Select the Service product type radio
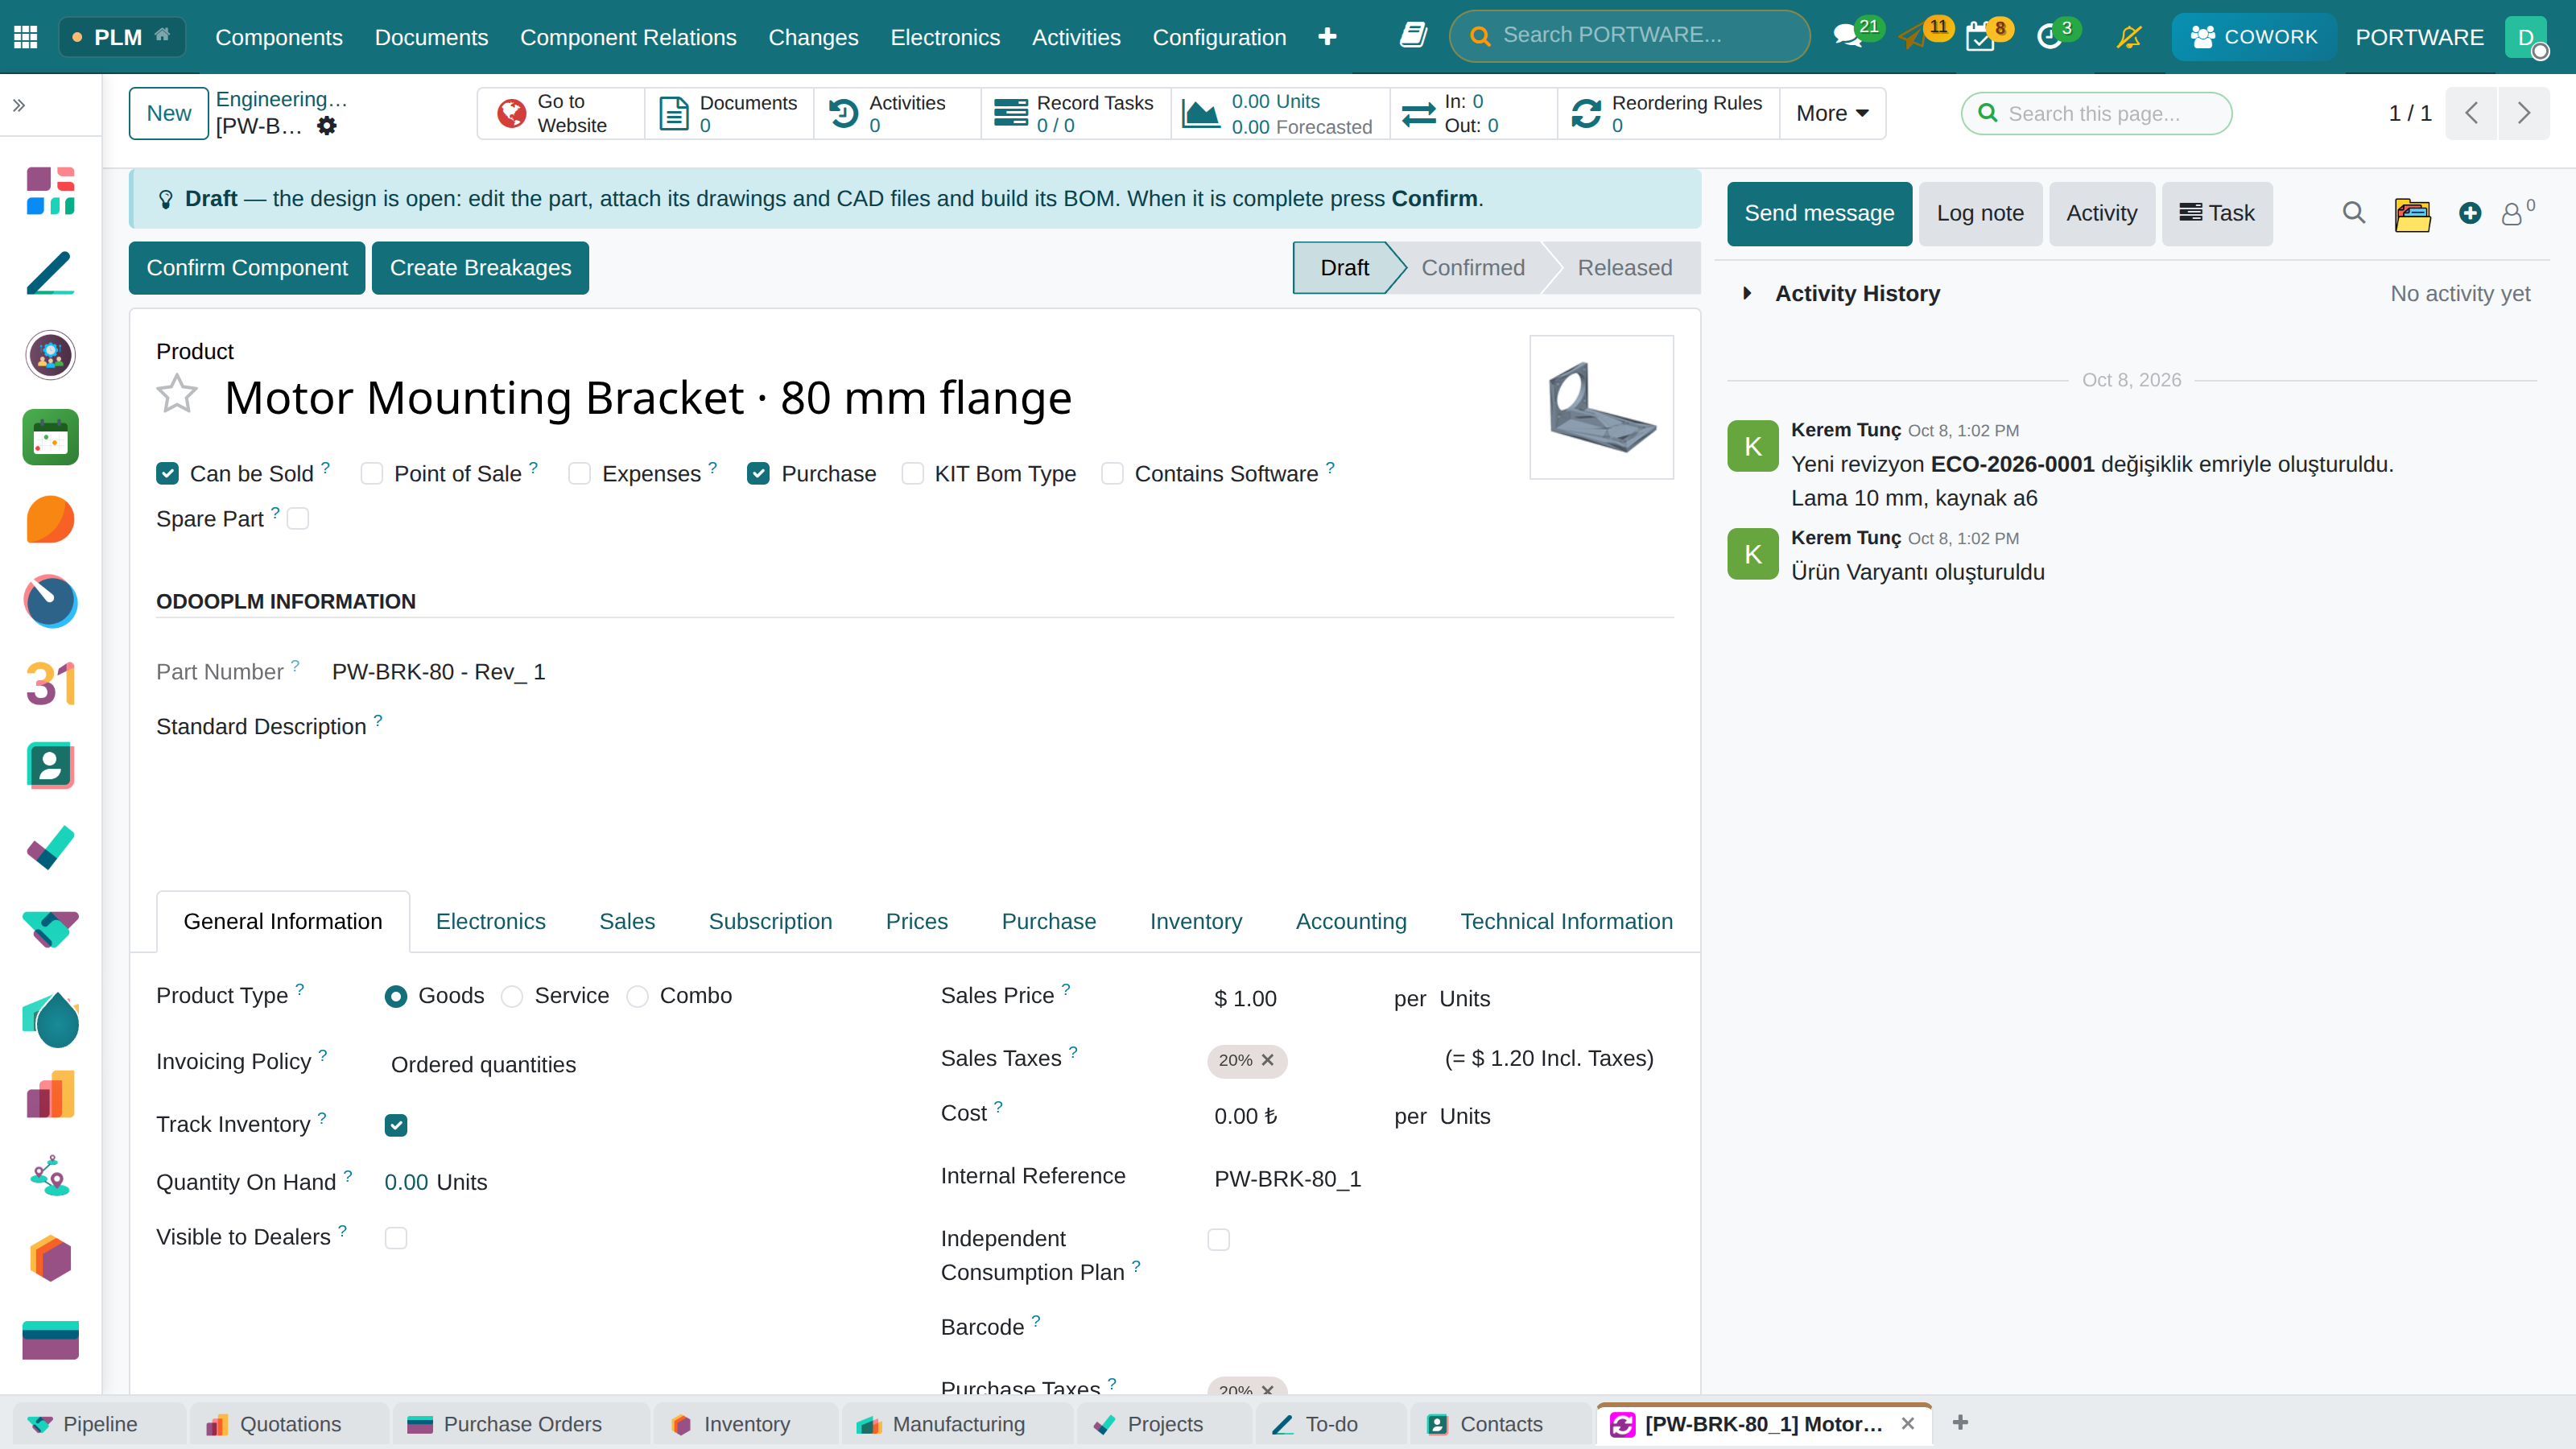The image size is (2576, 1449). [512, 997]
